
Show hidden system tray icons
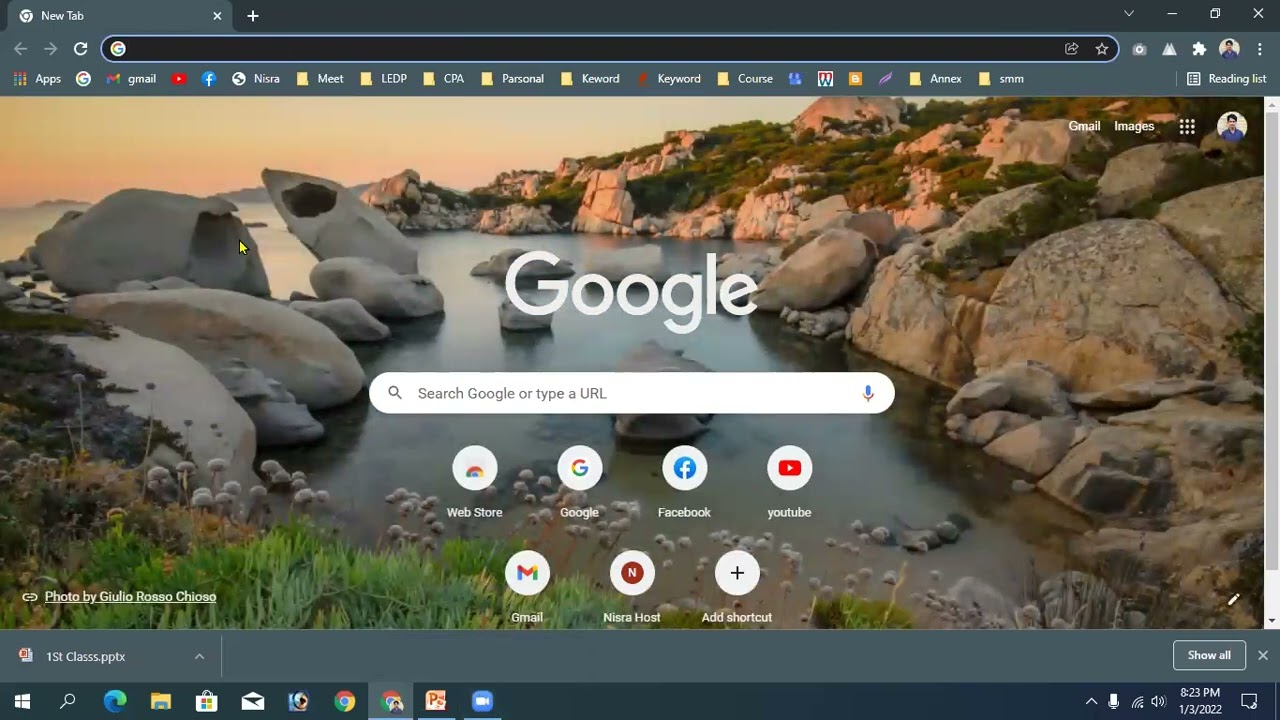[x=1091, y=701]
